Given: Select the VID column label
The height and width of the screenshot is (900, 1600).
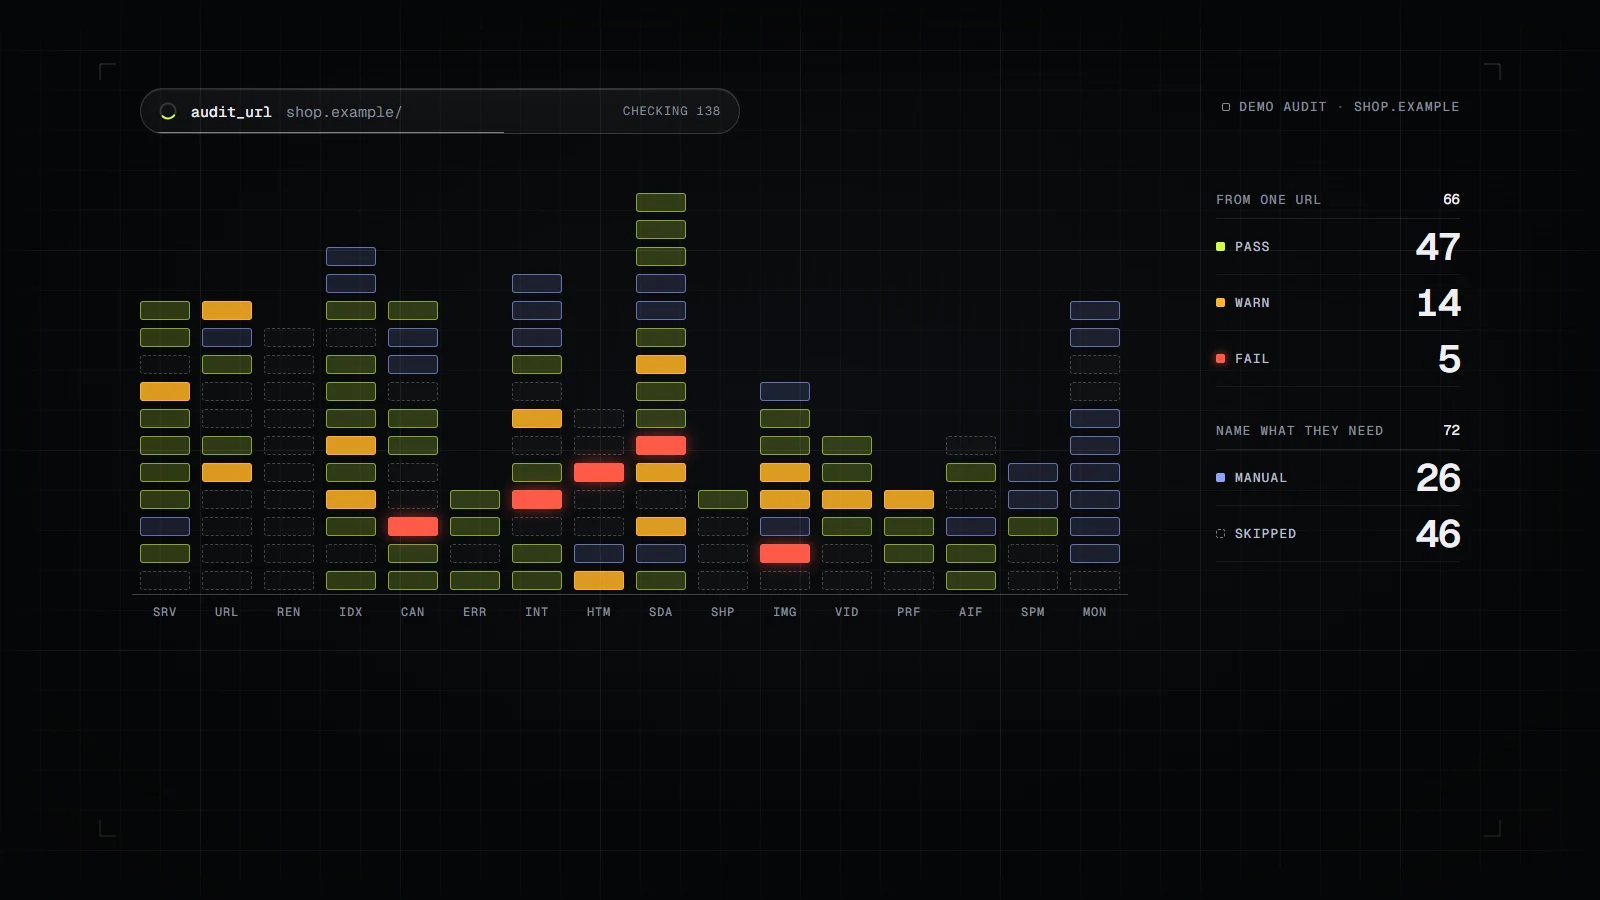Looking at the screenshot, I should click(x=847, y=612).
